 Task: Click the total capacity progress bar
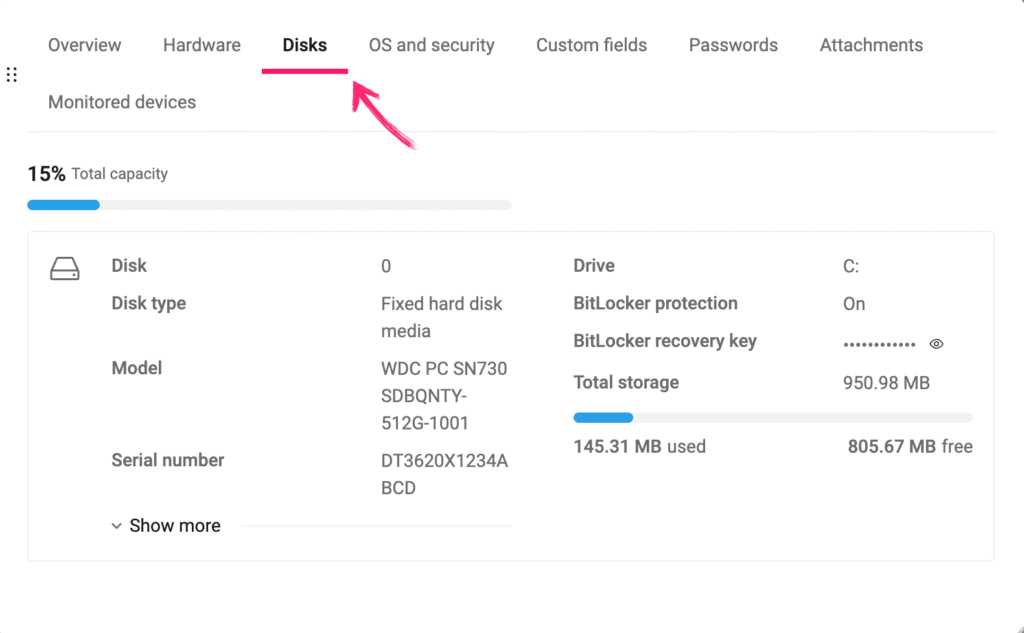[269, 205]
